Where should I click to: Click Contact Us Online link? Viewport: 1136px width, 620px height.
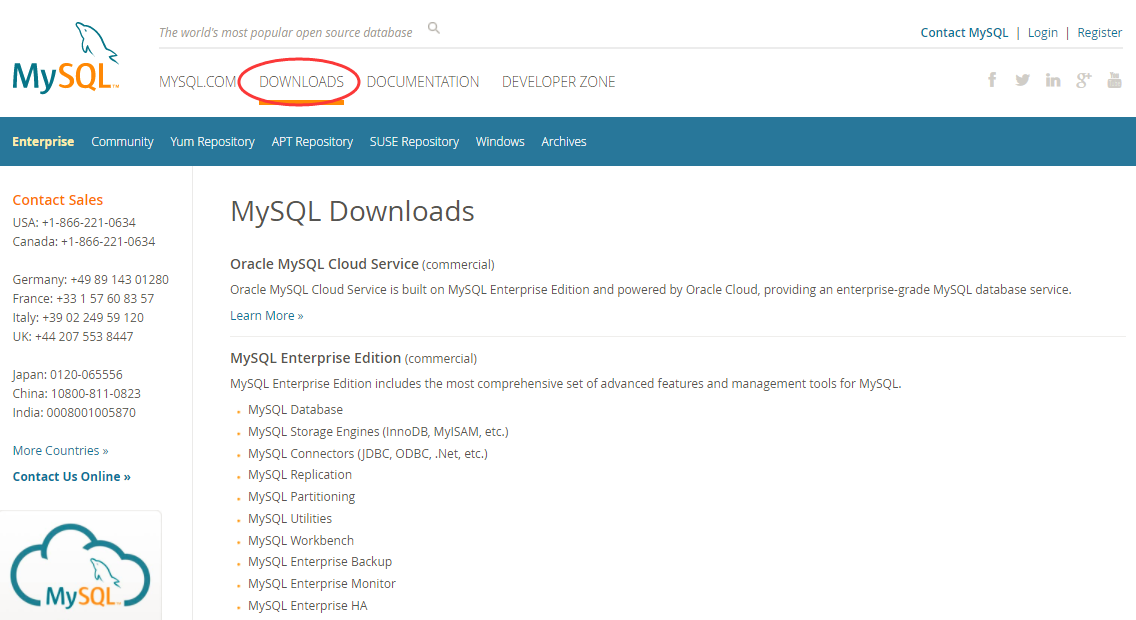coord(72,477)
